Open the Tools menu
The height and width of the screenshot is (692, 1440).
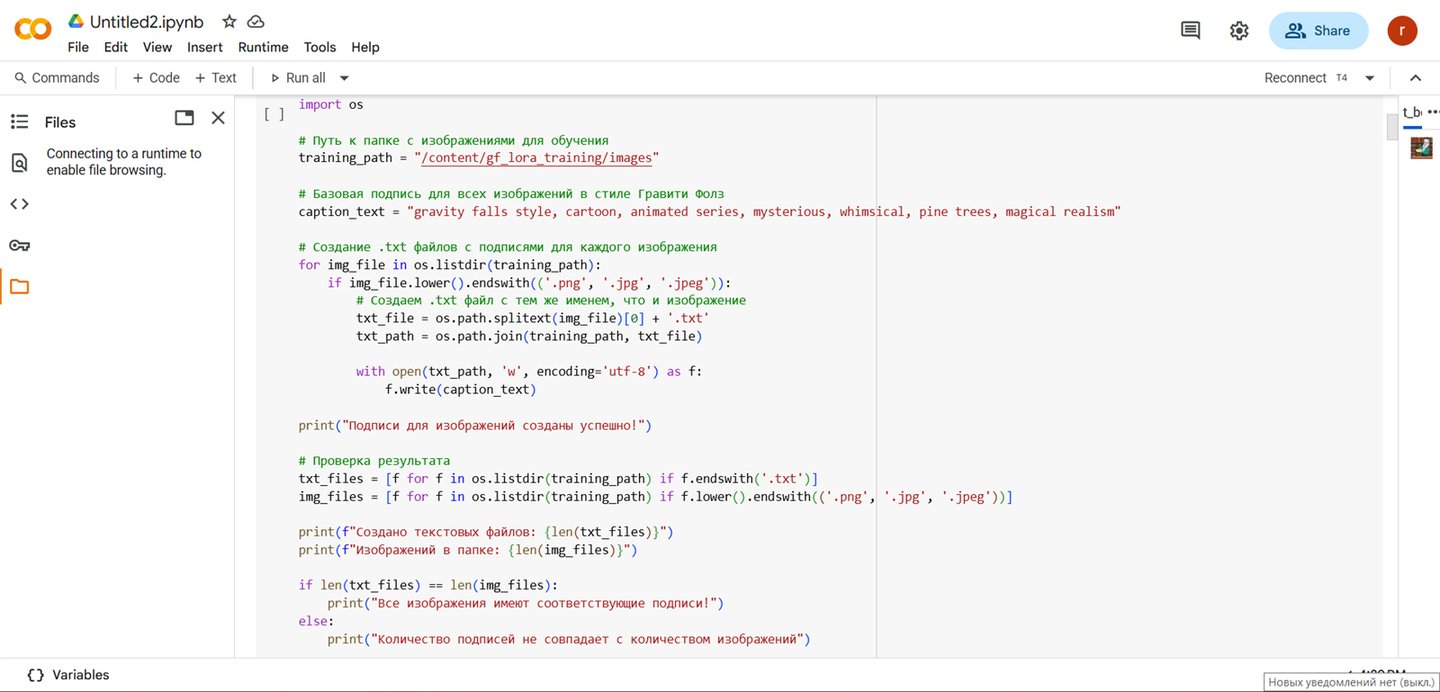320,47
